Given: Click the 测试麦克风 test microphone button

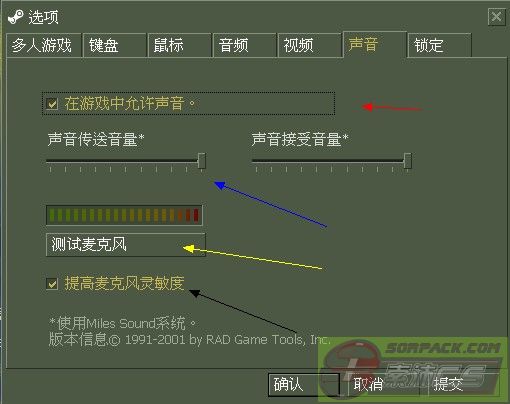Looking at the screenshot, I should point(126,245).
